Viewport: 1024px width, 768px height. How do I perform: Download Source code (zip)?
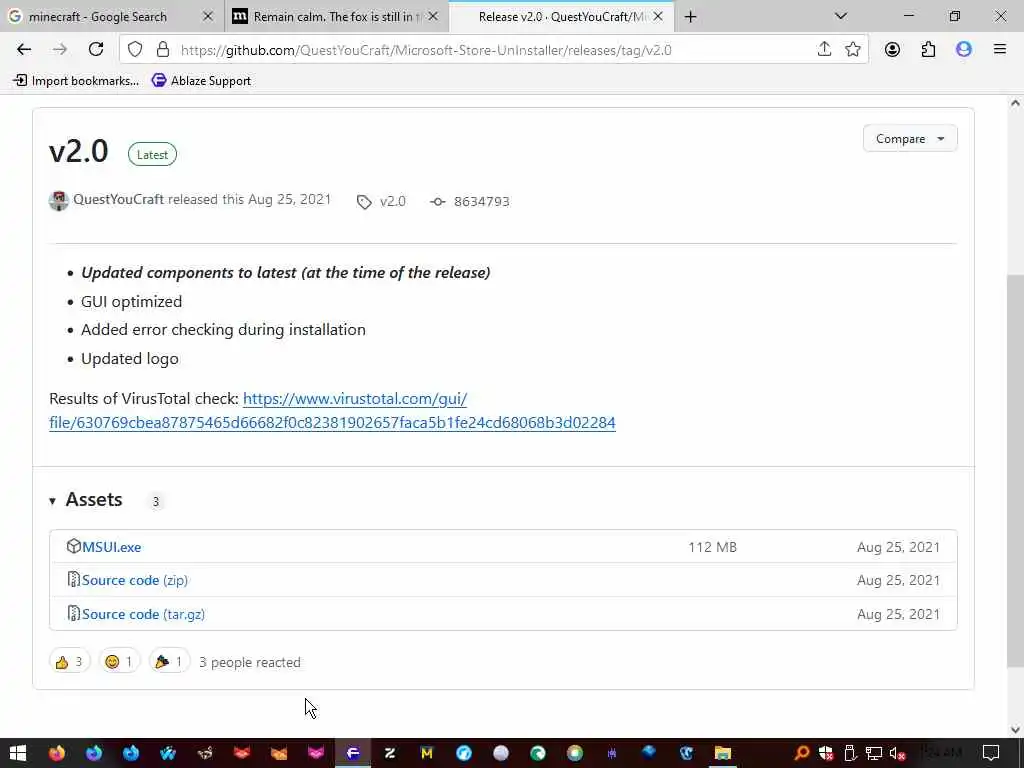pos(135,581)
